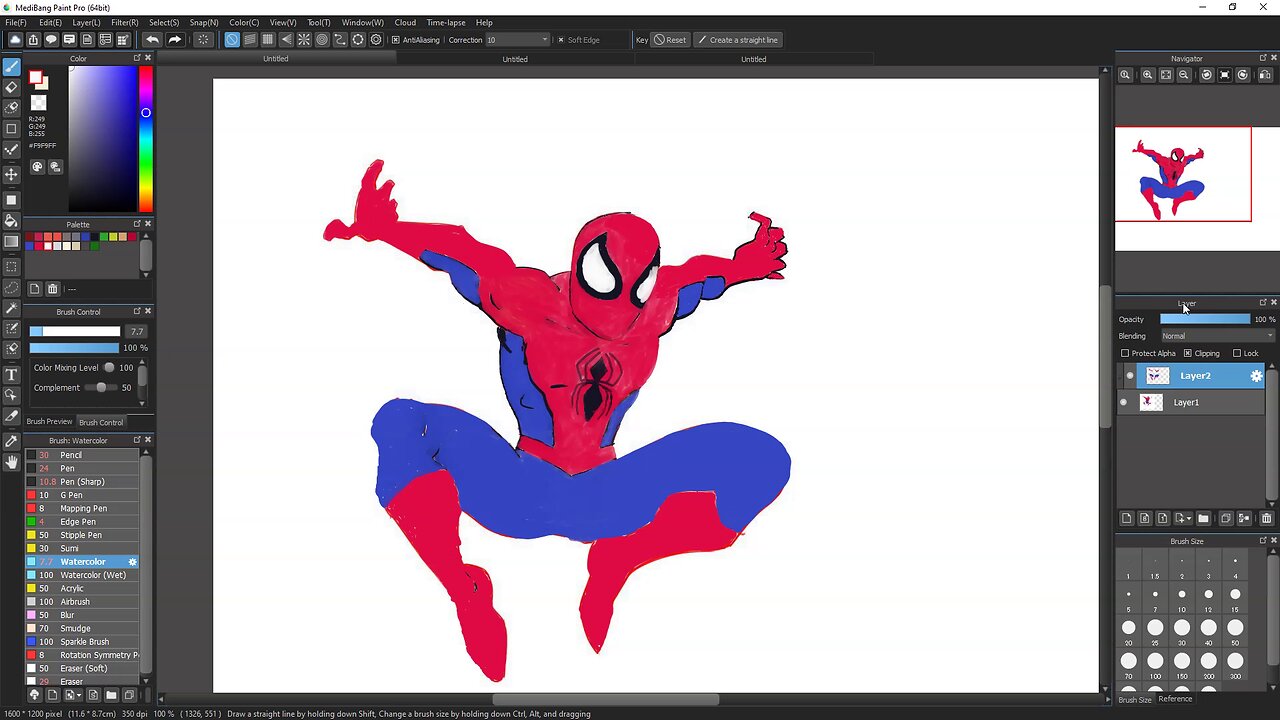The height and width of the screenshot is (720, 1280).
Task: Undock the Color panel
Action: coord(137,58)
